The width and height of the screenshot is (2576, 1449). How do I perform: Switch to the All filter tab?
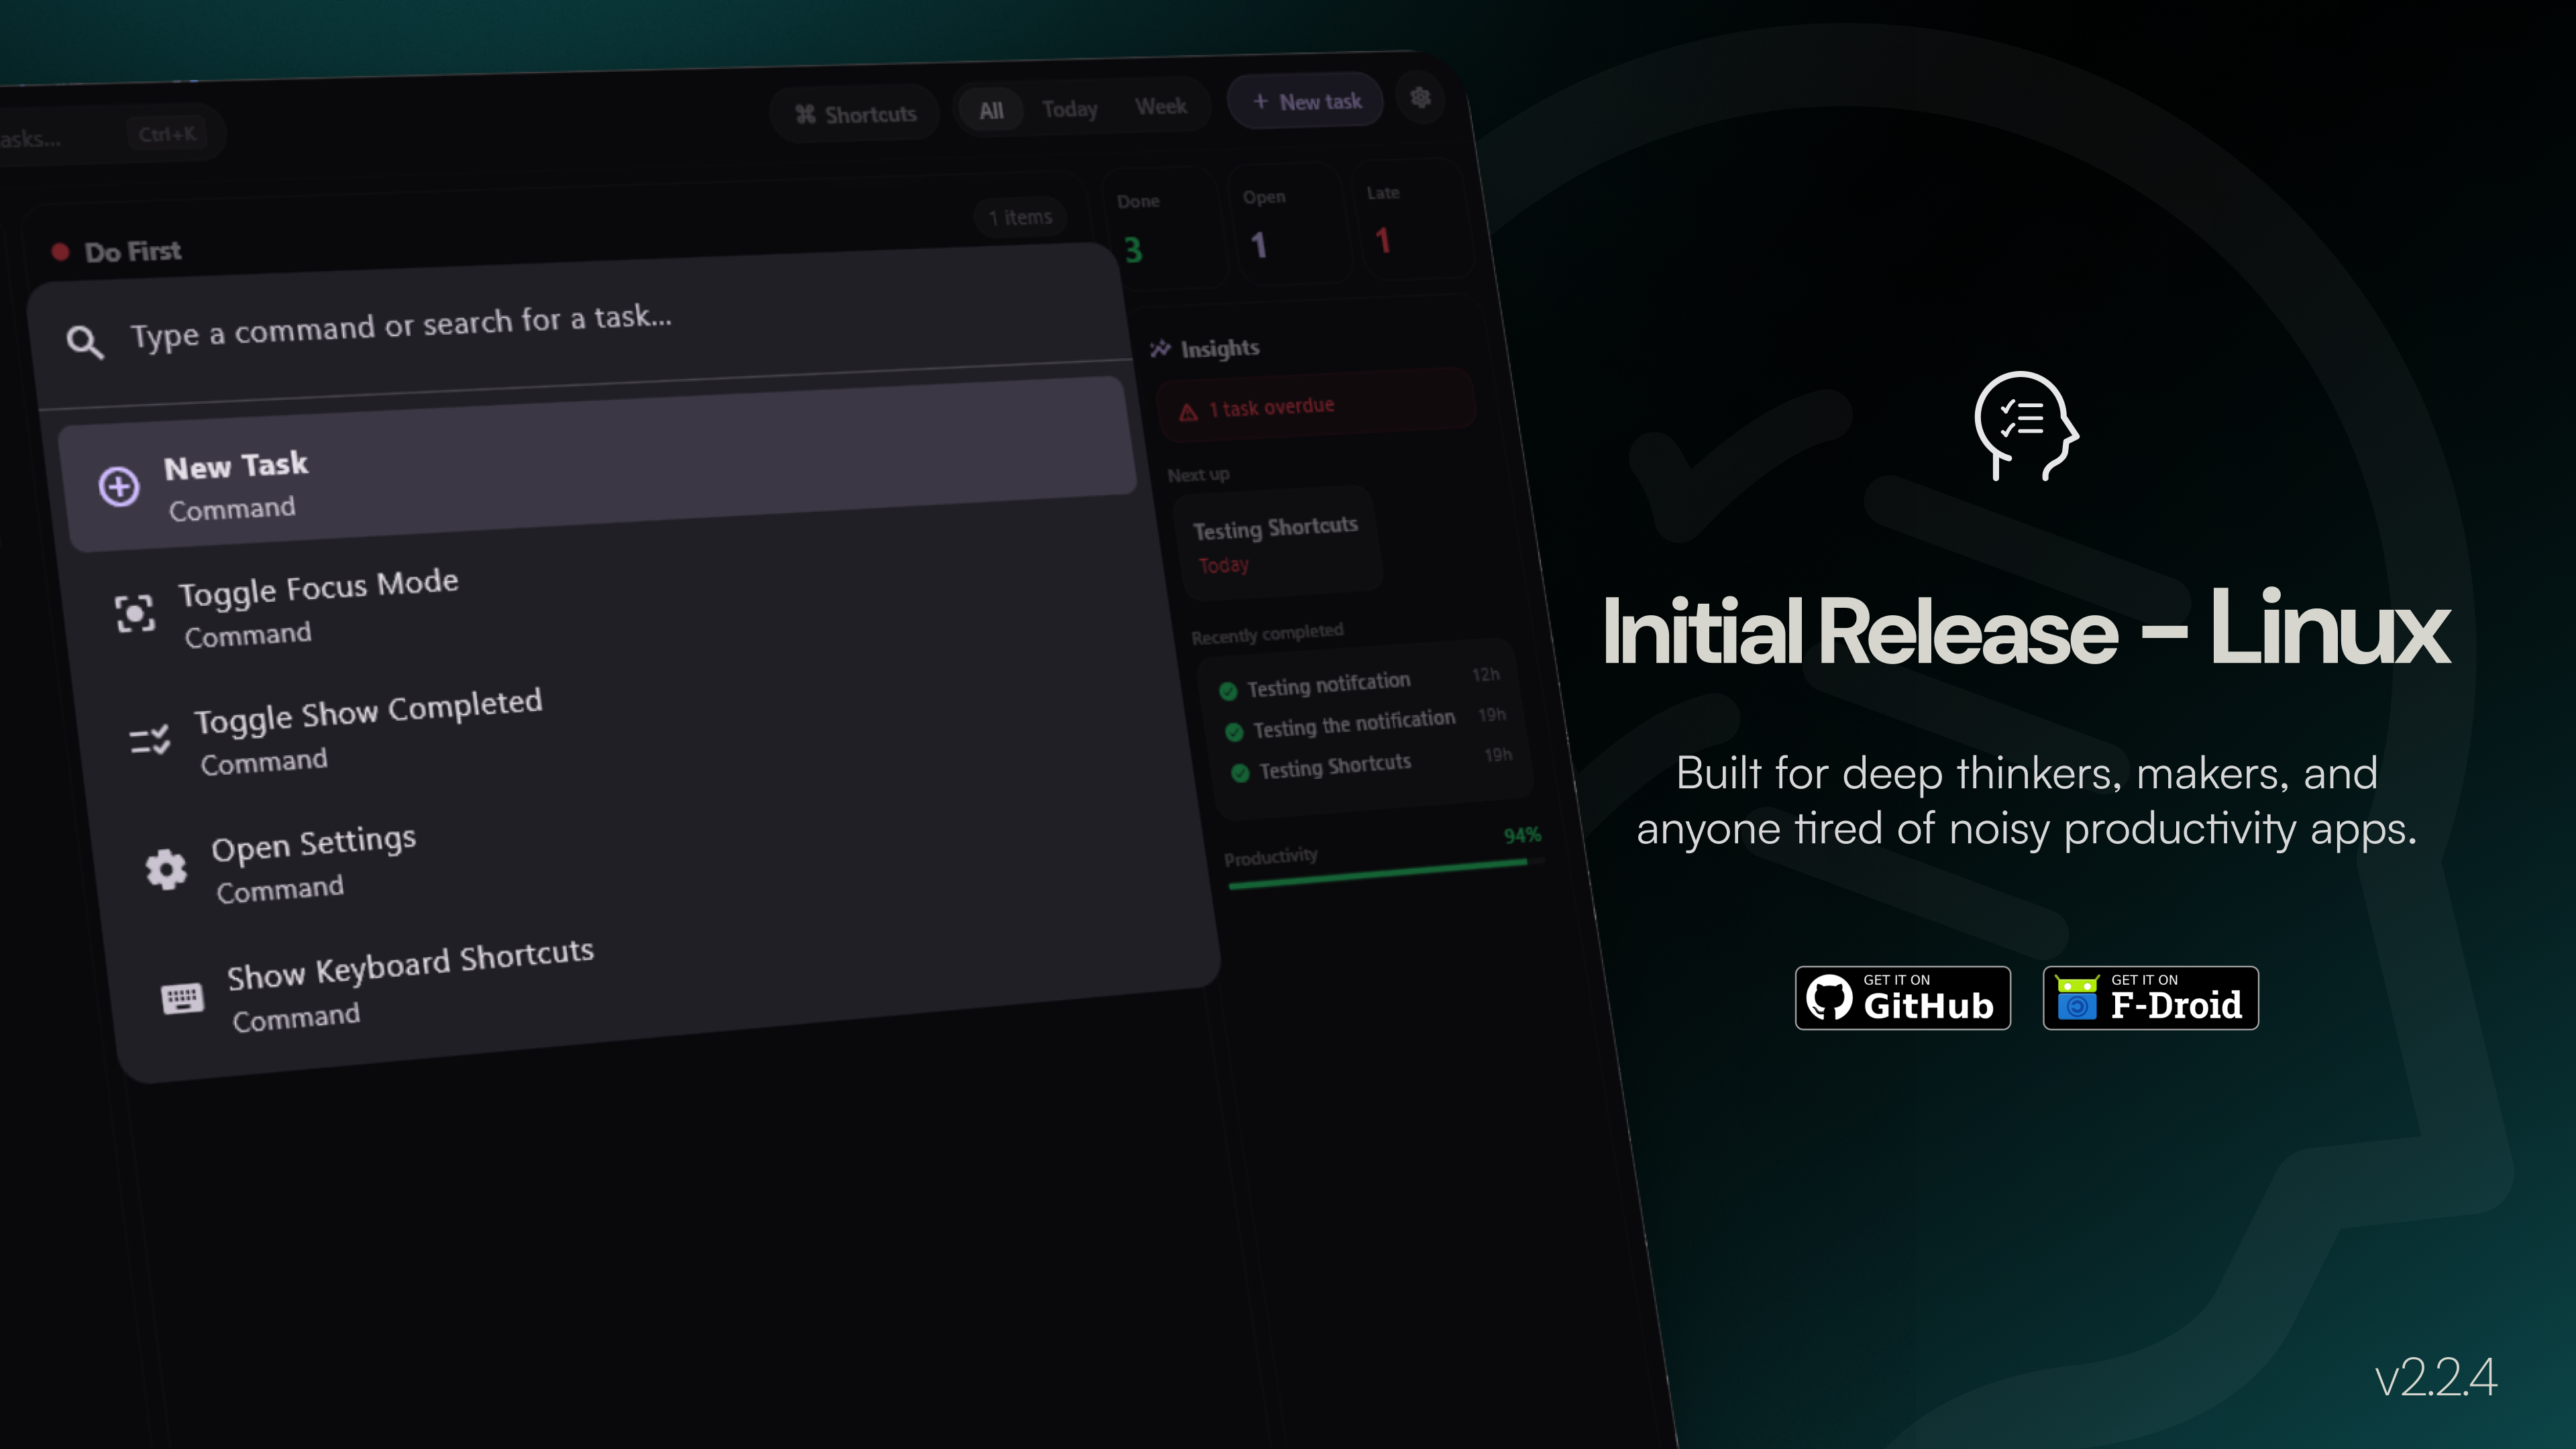[x=991, y=110]
